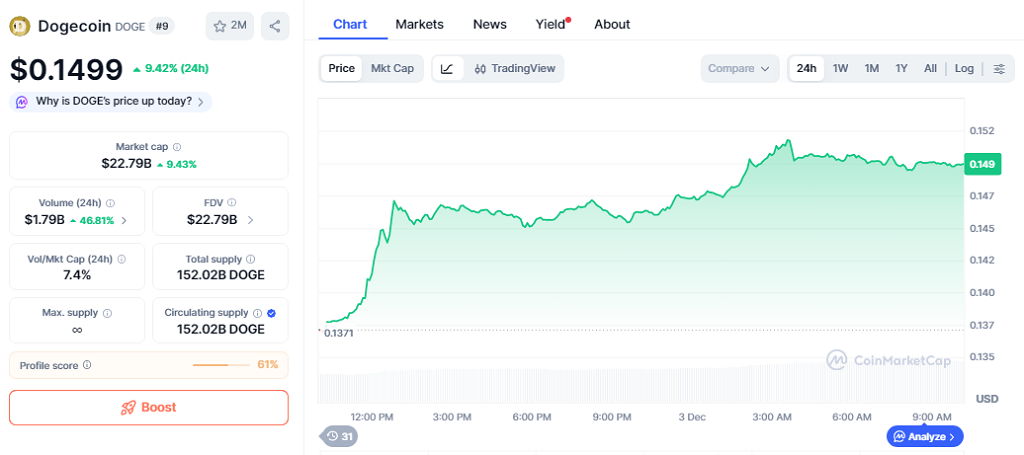Open the share icon button

point(275,26)
